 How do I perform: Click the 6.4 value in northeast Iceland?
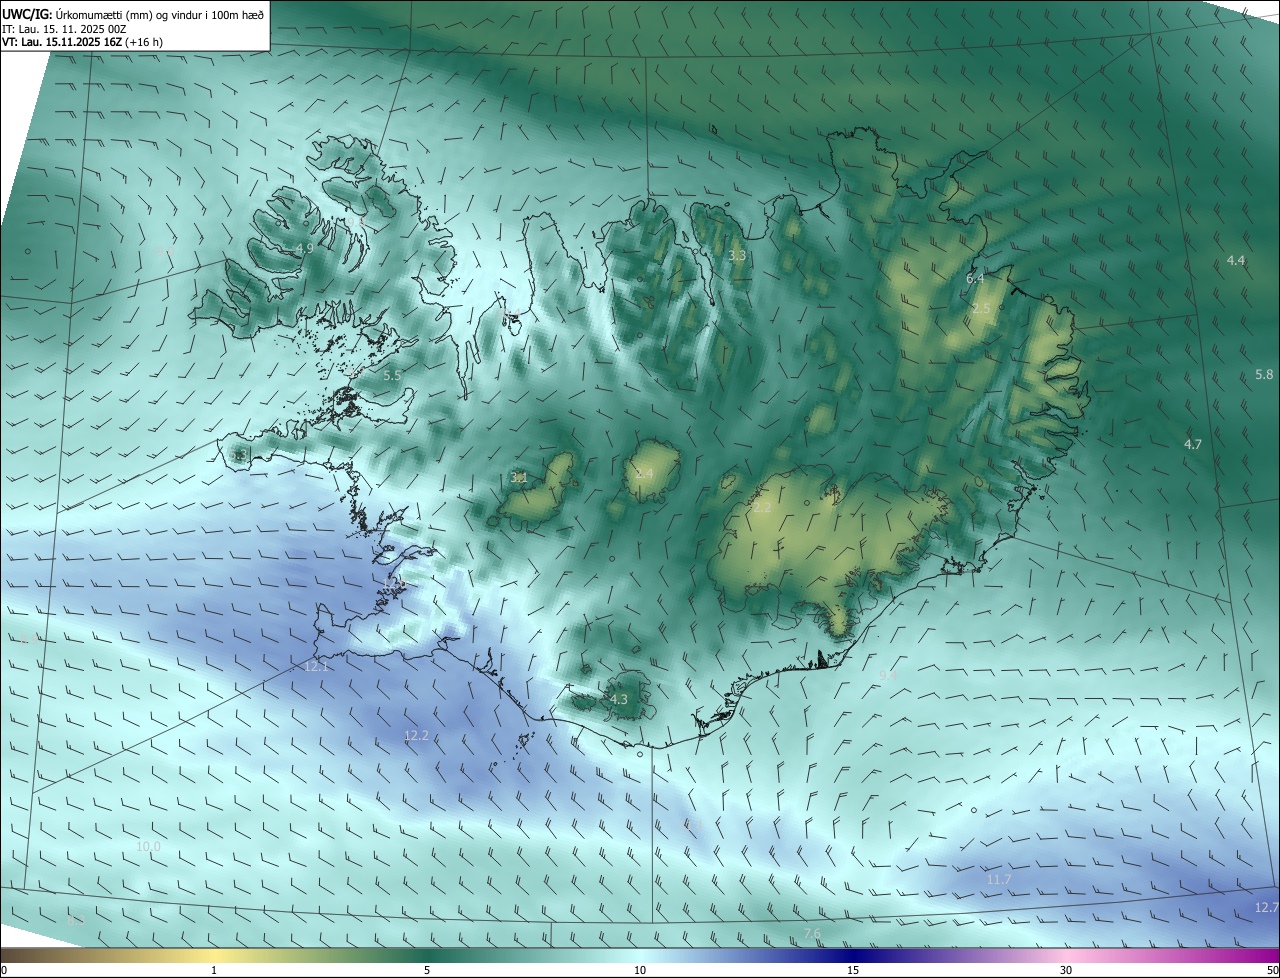975,278
